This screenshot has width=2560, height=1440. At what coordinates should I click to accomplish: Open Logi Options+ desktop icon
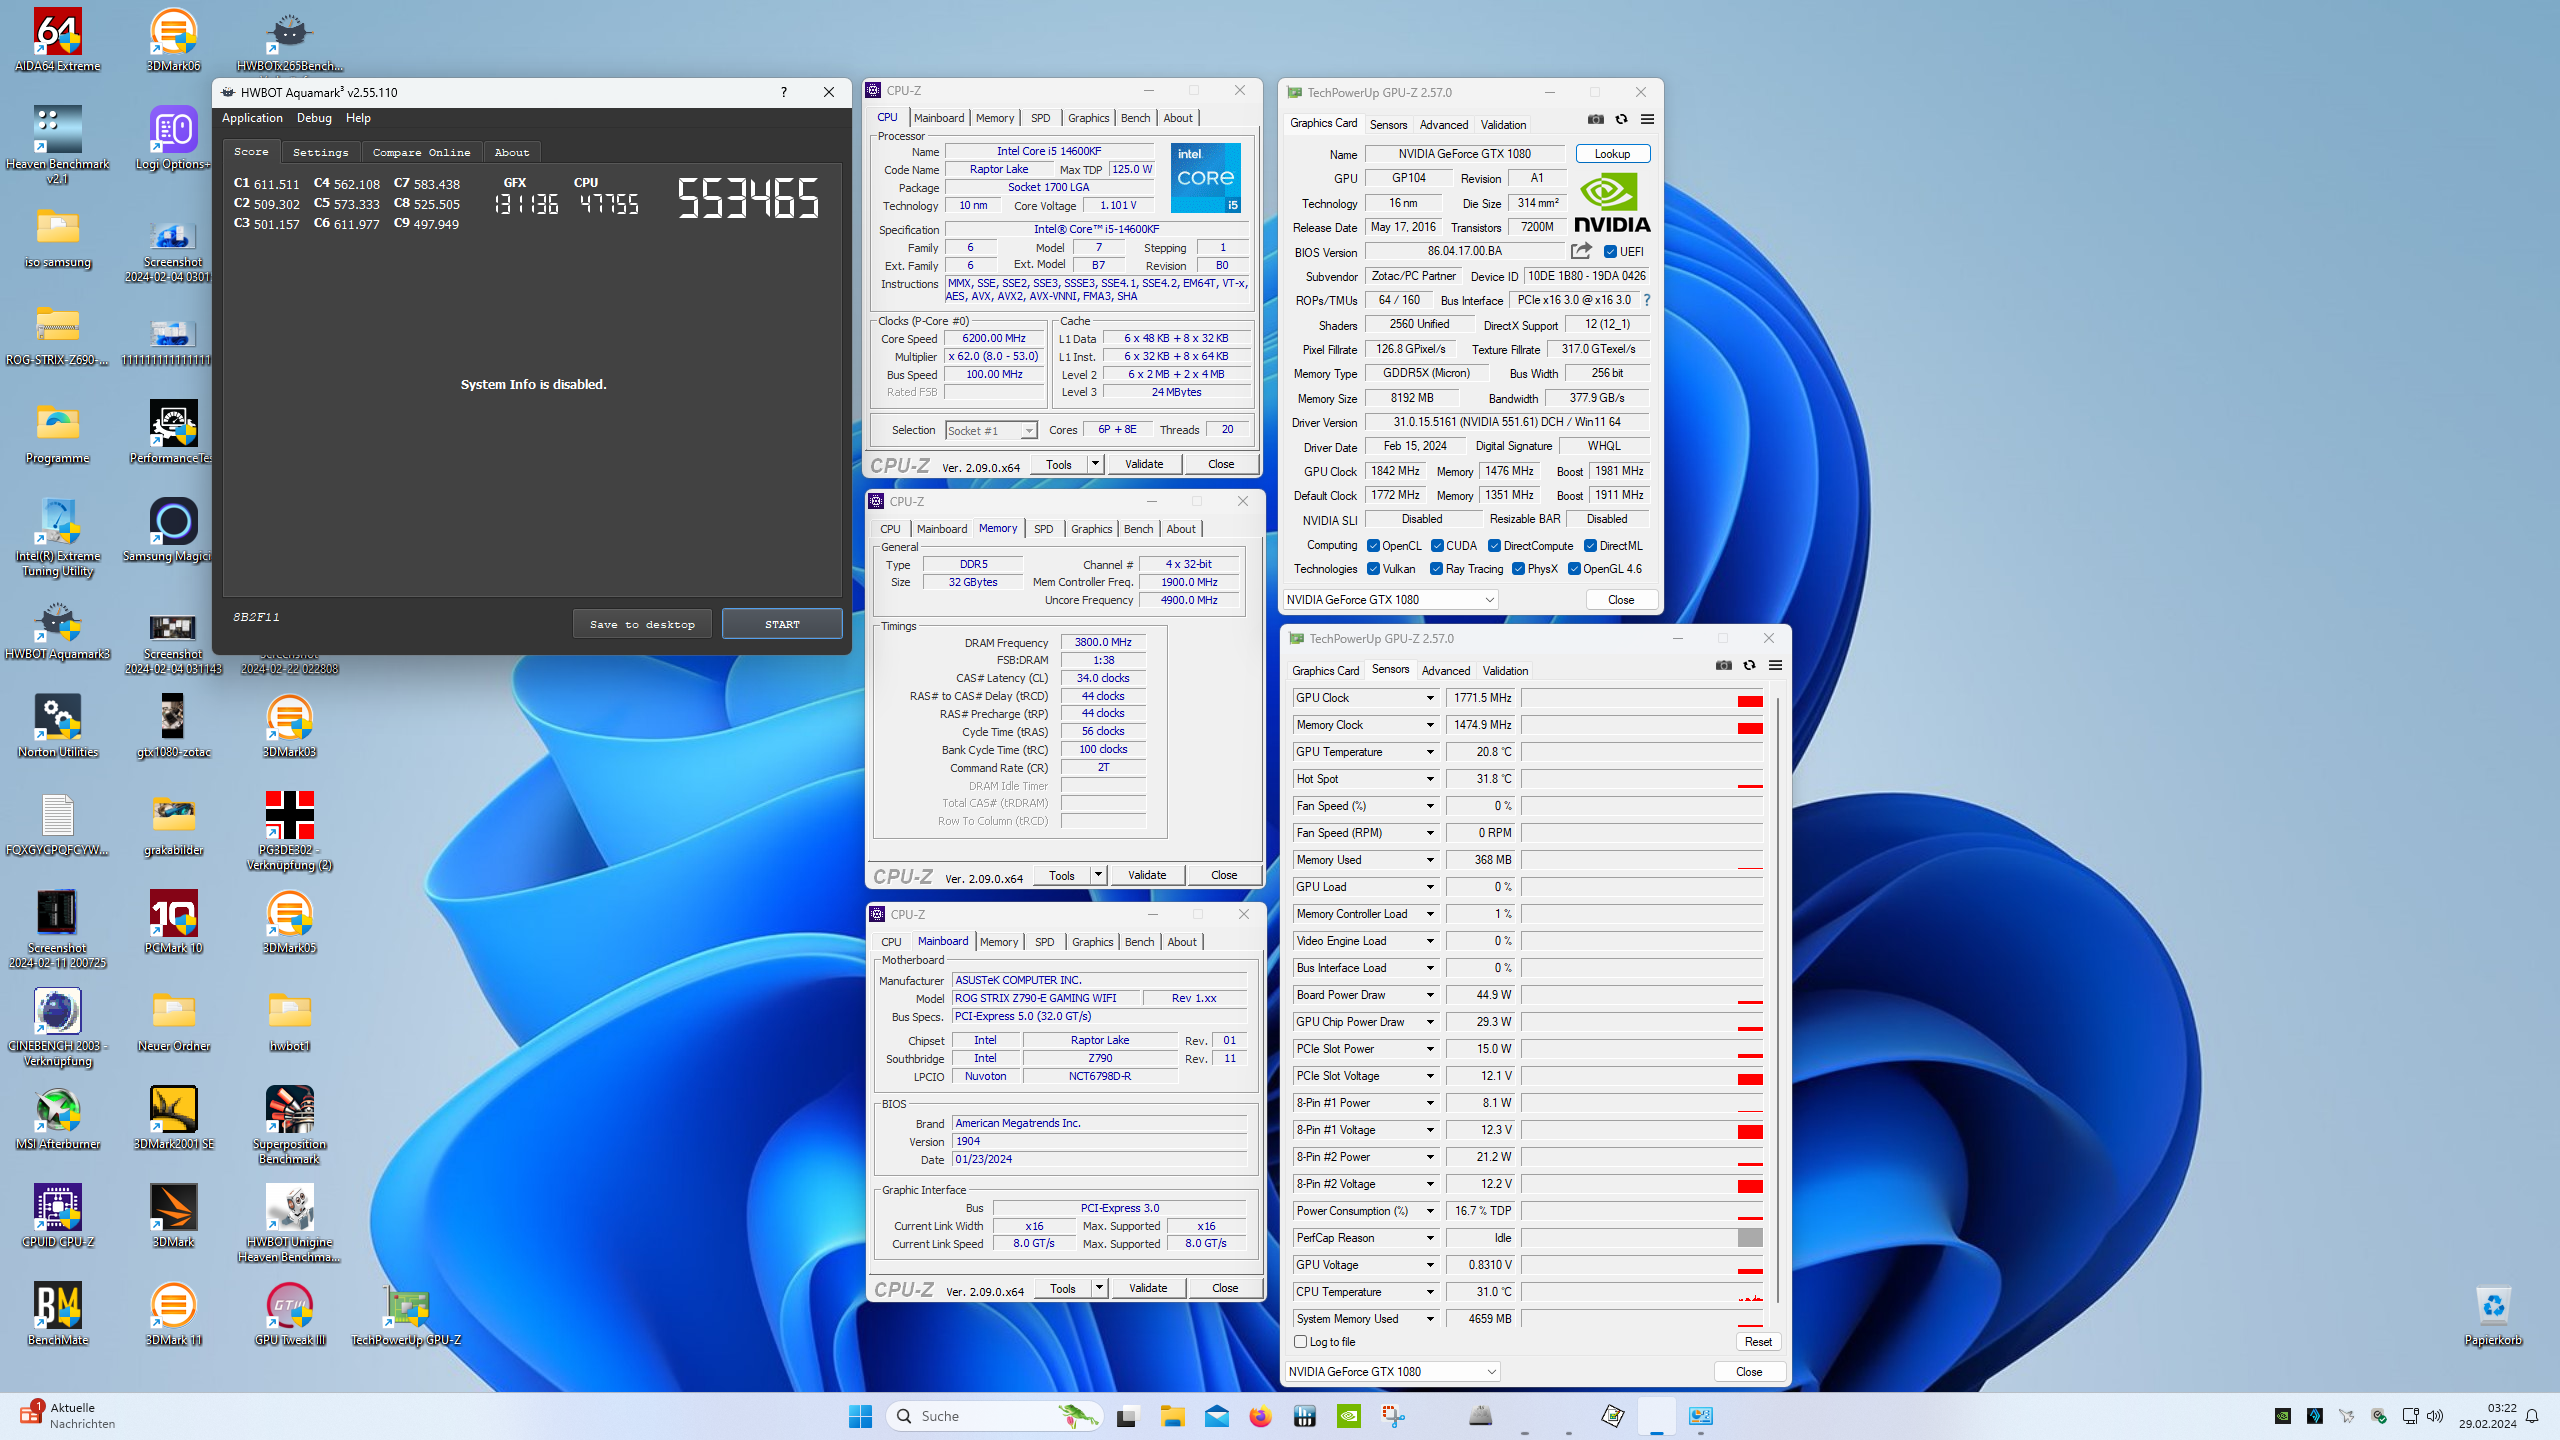point(173,139)
